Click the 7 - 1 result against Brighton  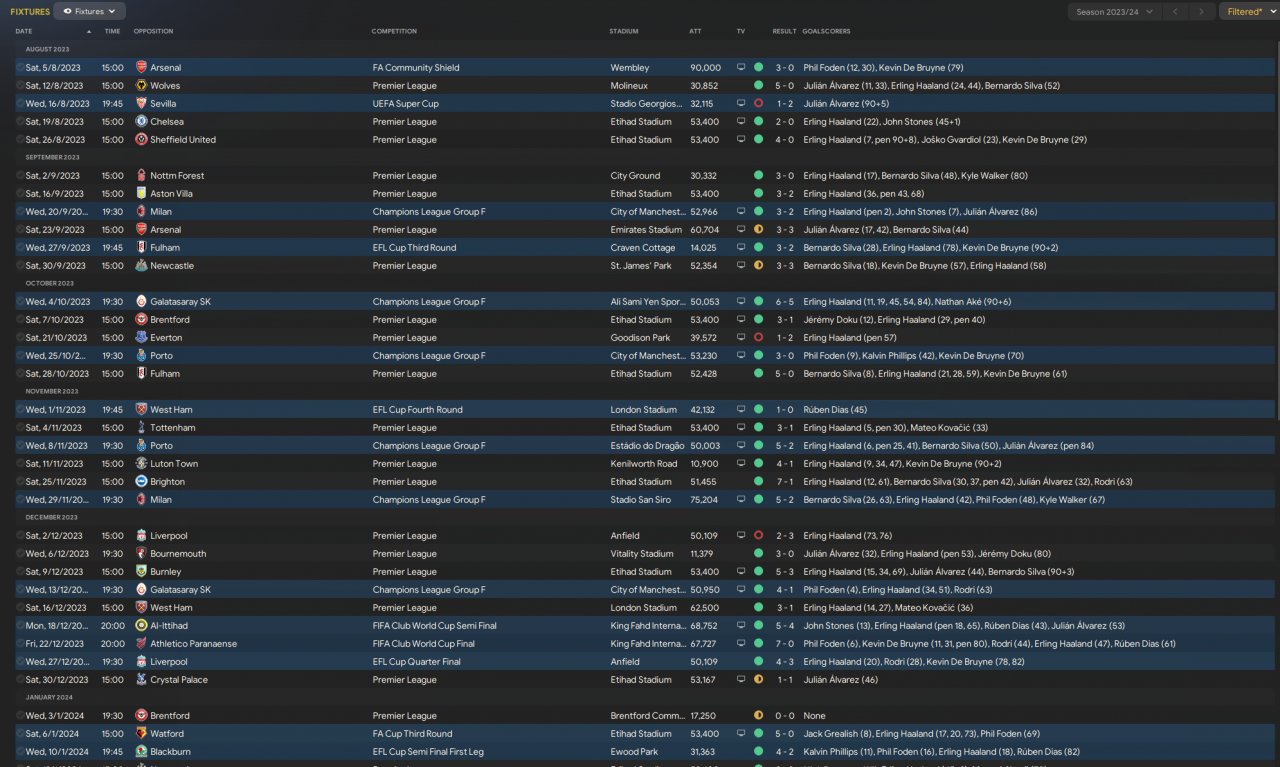click(x=784, y=482)
